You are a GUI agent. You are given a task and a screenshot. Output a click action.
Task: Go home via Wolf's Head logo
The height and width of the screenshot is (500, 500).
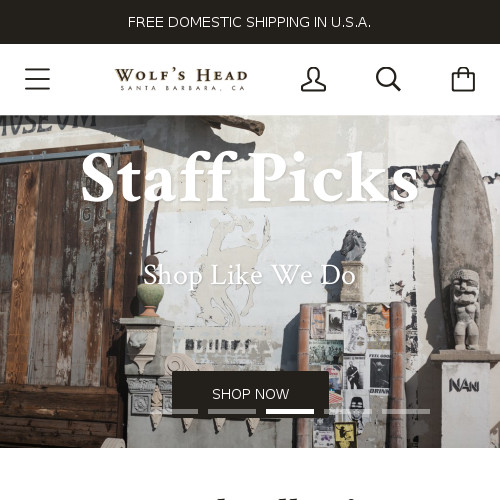click(181, 79)
